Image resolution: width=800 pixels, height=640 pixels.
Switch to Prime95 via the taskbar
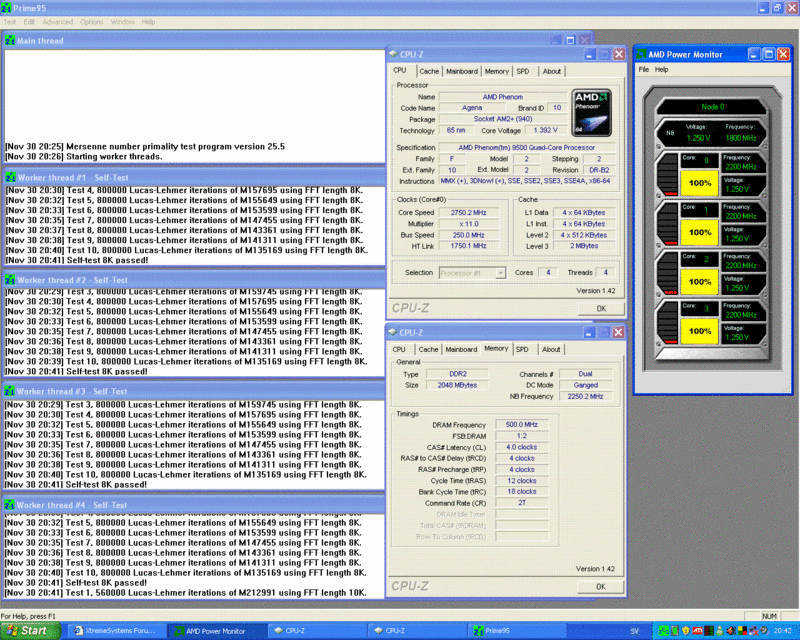coord(516,631)
